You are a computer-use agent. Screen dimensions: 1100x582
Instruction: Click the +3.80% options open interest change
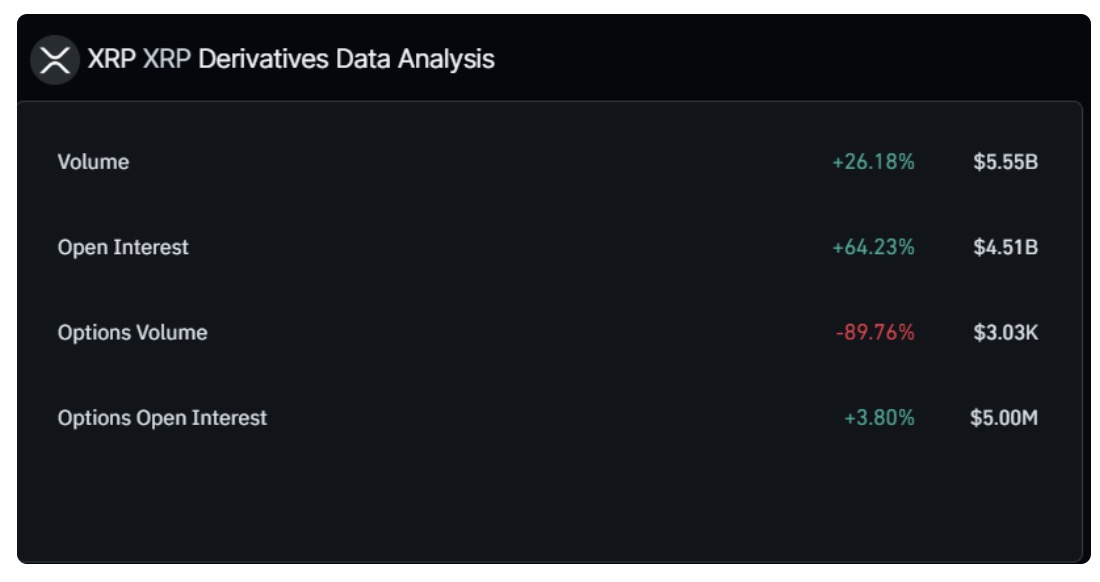[x=880, y=418]
